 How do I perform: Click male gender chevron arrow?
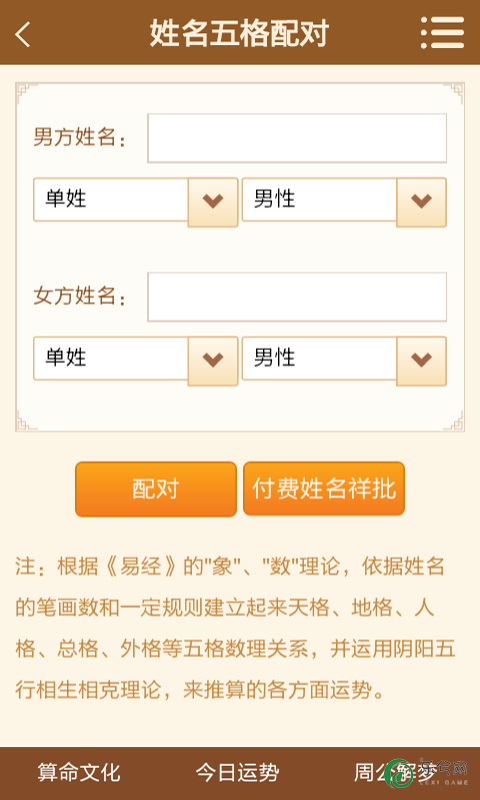421,202
